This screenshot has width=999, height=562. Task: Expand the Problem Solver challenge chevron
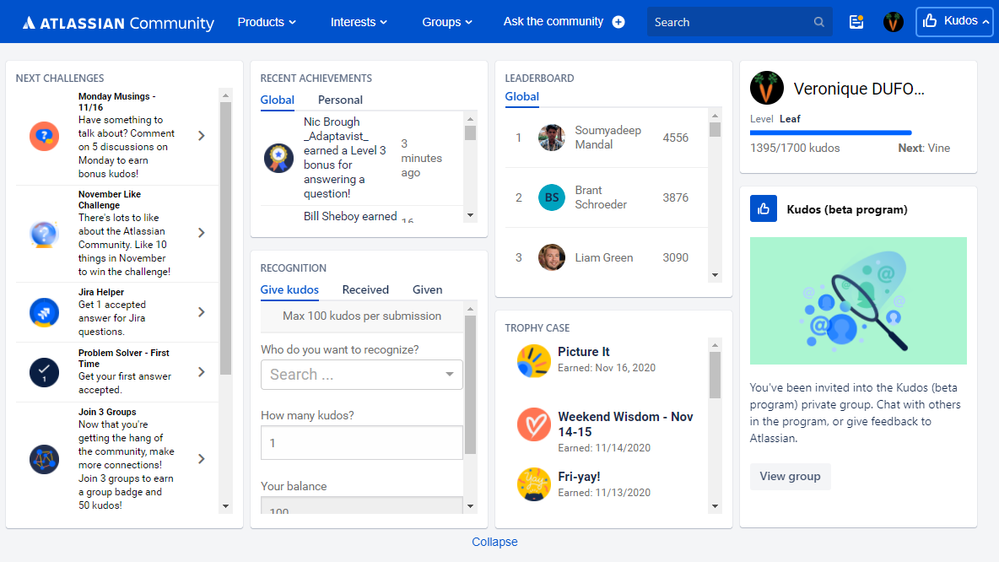coord(201,371)
